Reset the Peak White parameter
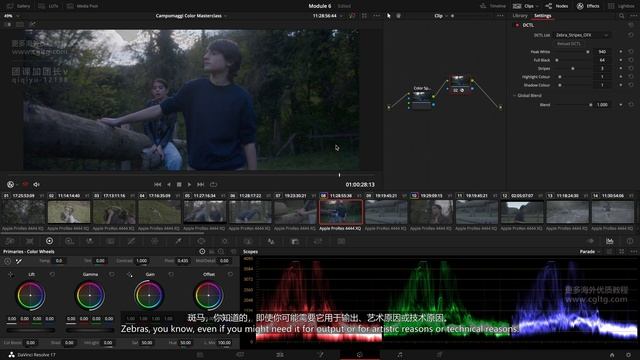Viewport: 640px width, 360px height. pyautogui.click(x=631, y=52)
